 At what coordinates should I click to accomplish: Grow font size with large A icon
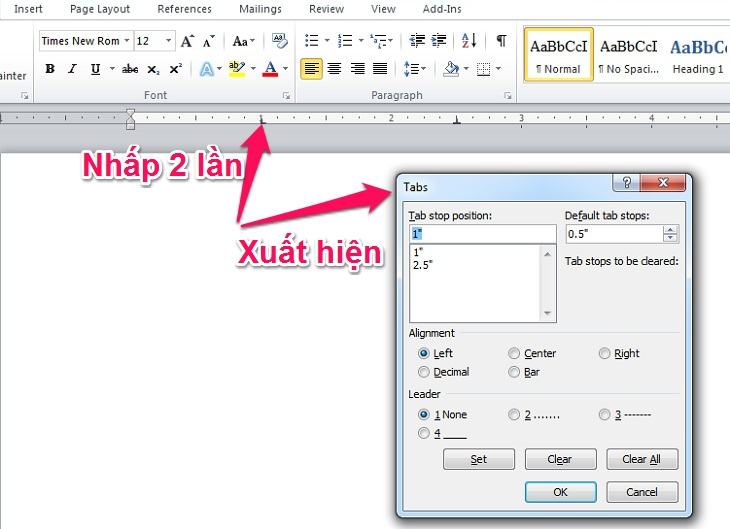[187, 41]
